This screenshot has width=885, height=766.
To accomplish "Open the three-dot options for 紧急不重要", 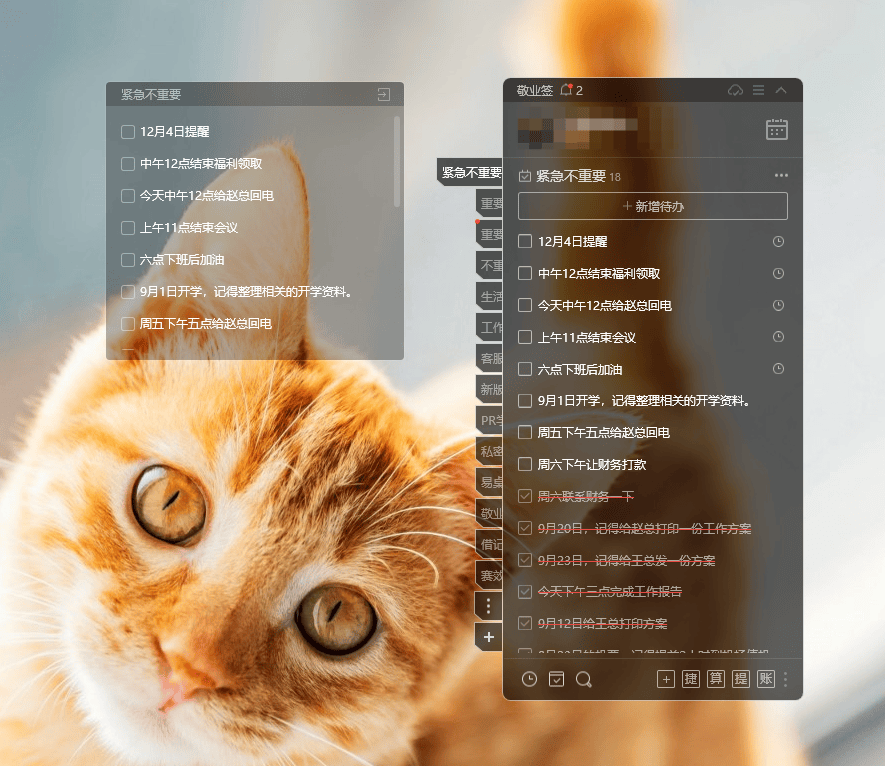I will 781,176.
